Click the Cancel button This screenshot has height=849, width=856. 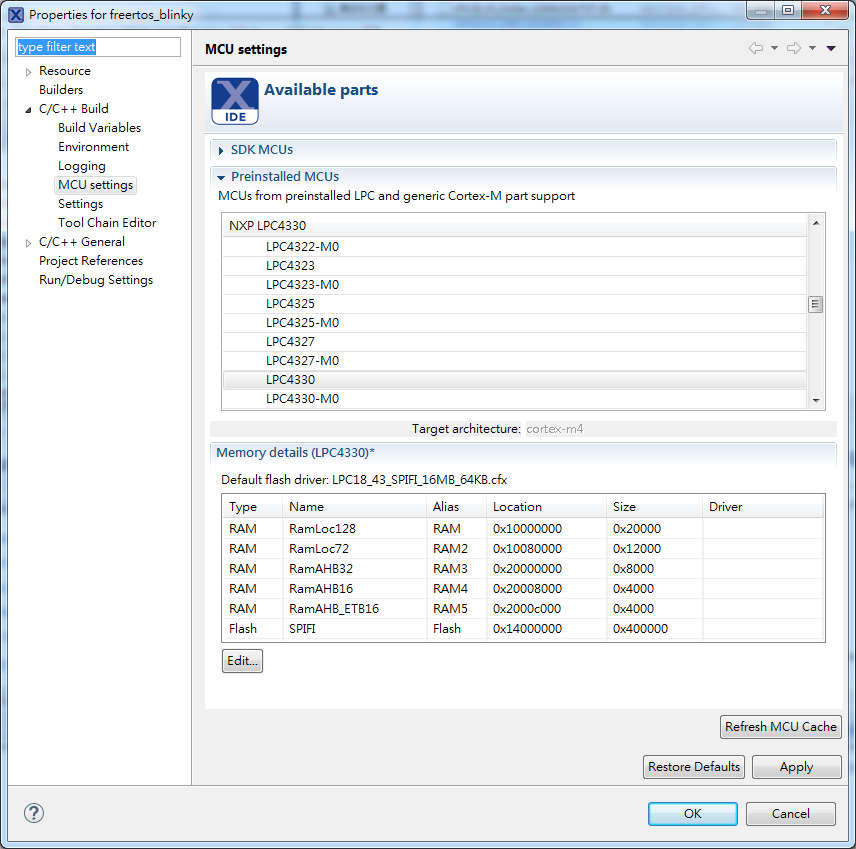tap(790, 814)
